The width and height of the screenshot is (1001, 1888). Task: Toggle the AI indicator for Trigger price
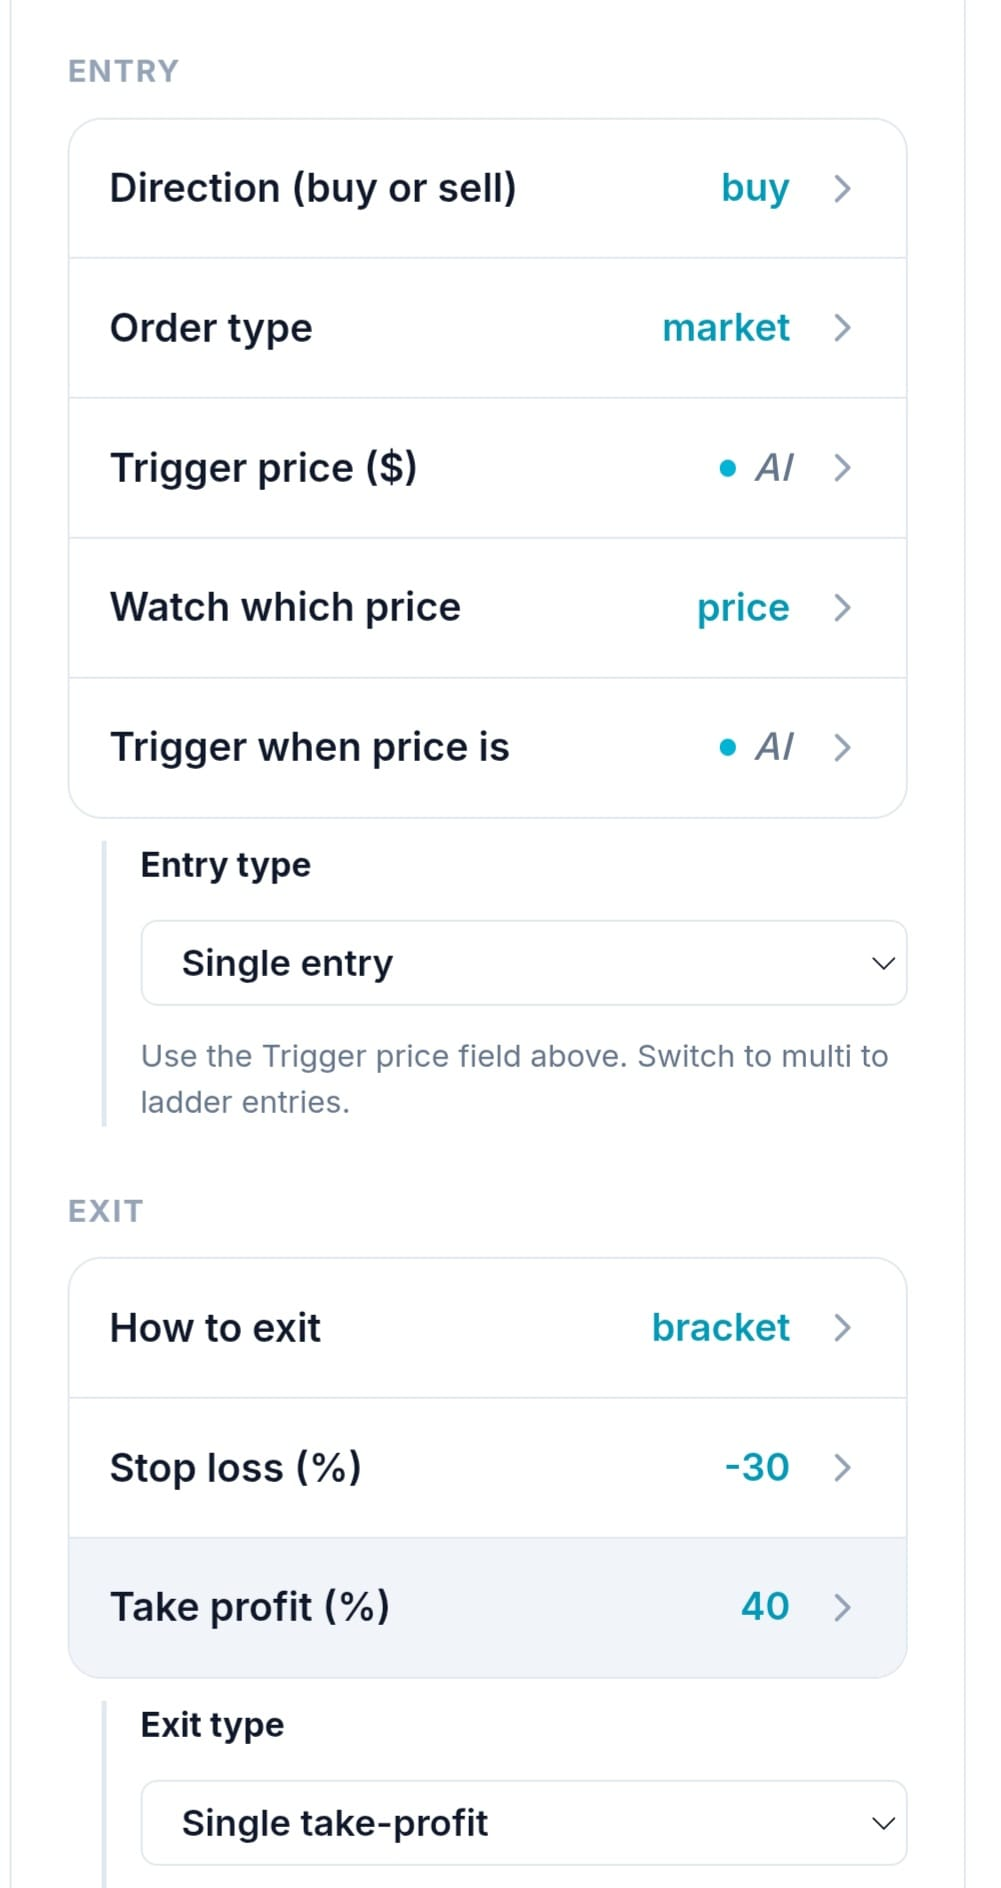pos(757,468)
